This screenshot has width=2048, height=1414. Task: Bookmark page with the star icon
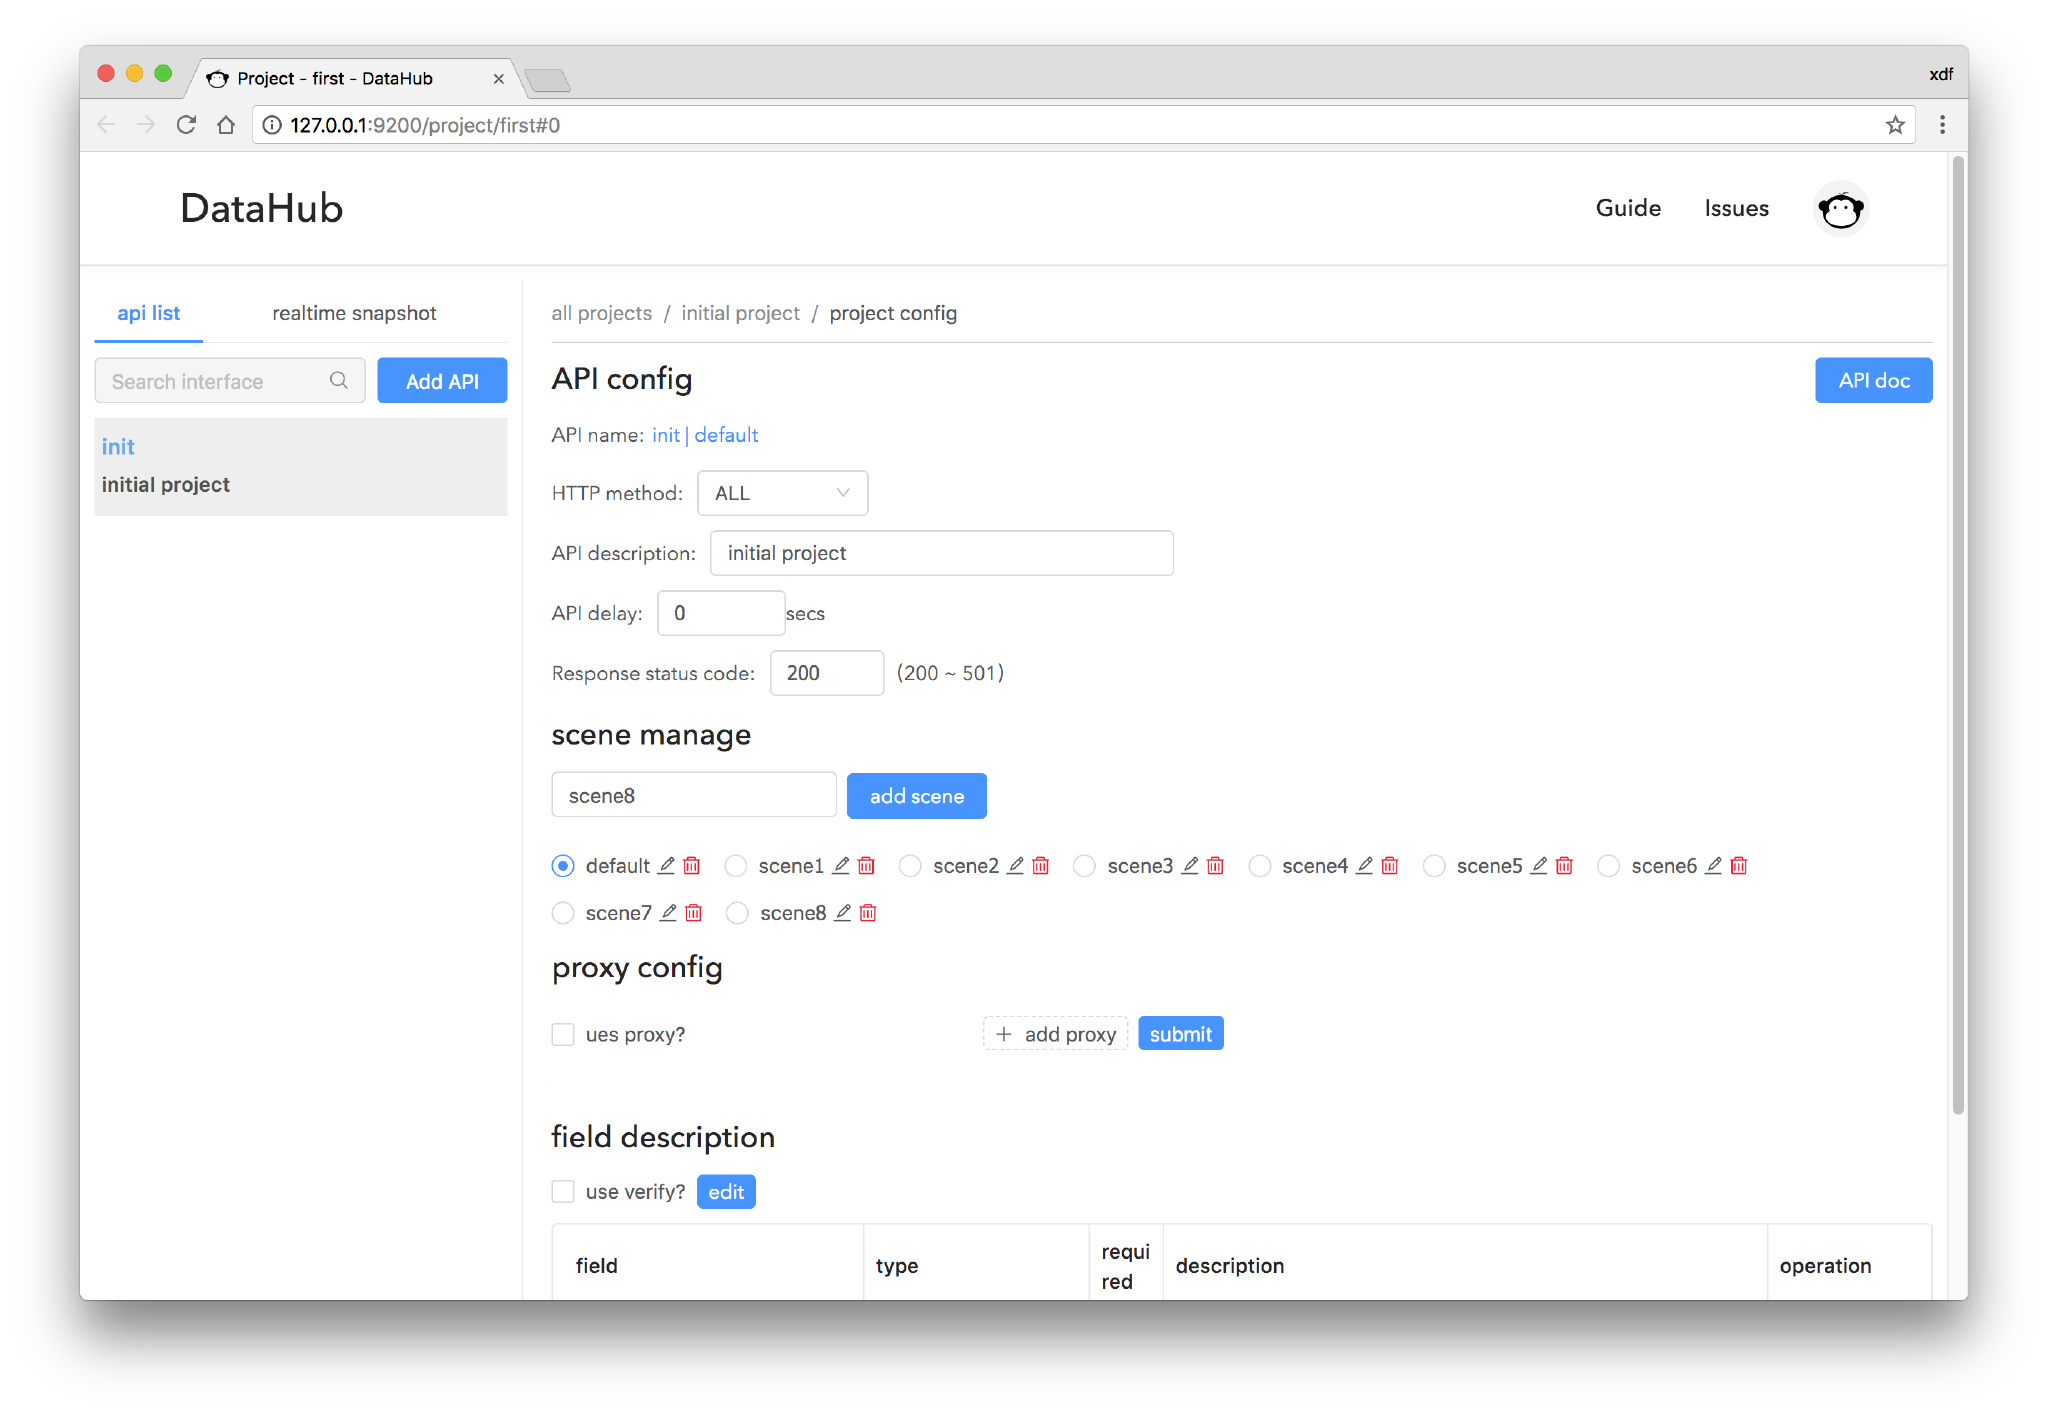click(1894, 125)
